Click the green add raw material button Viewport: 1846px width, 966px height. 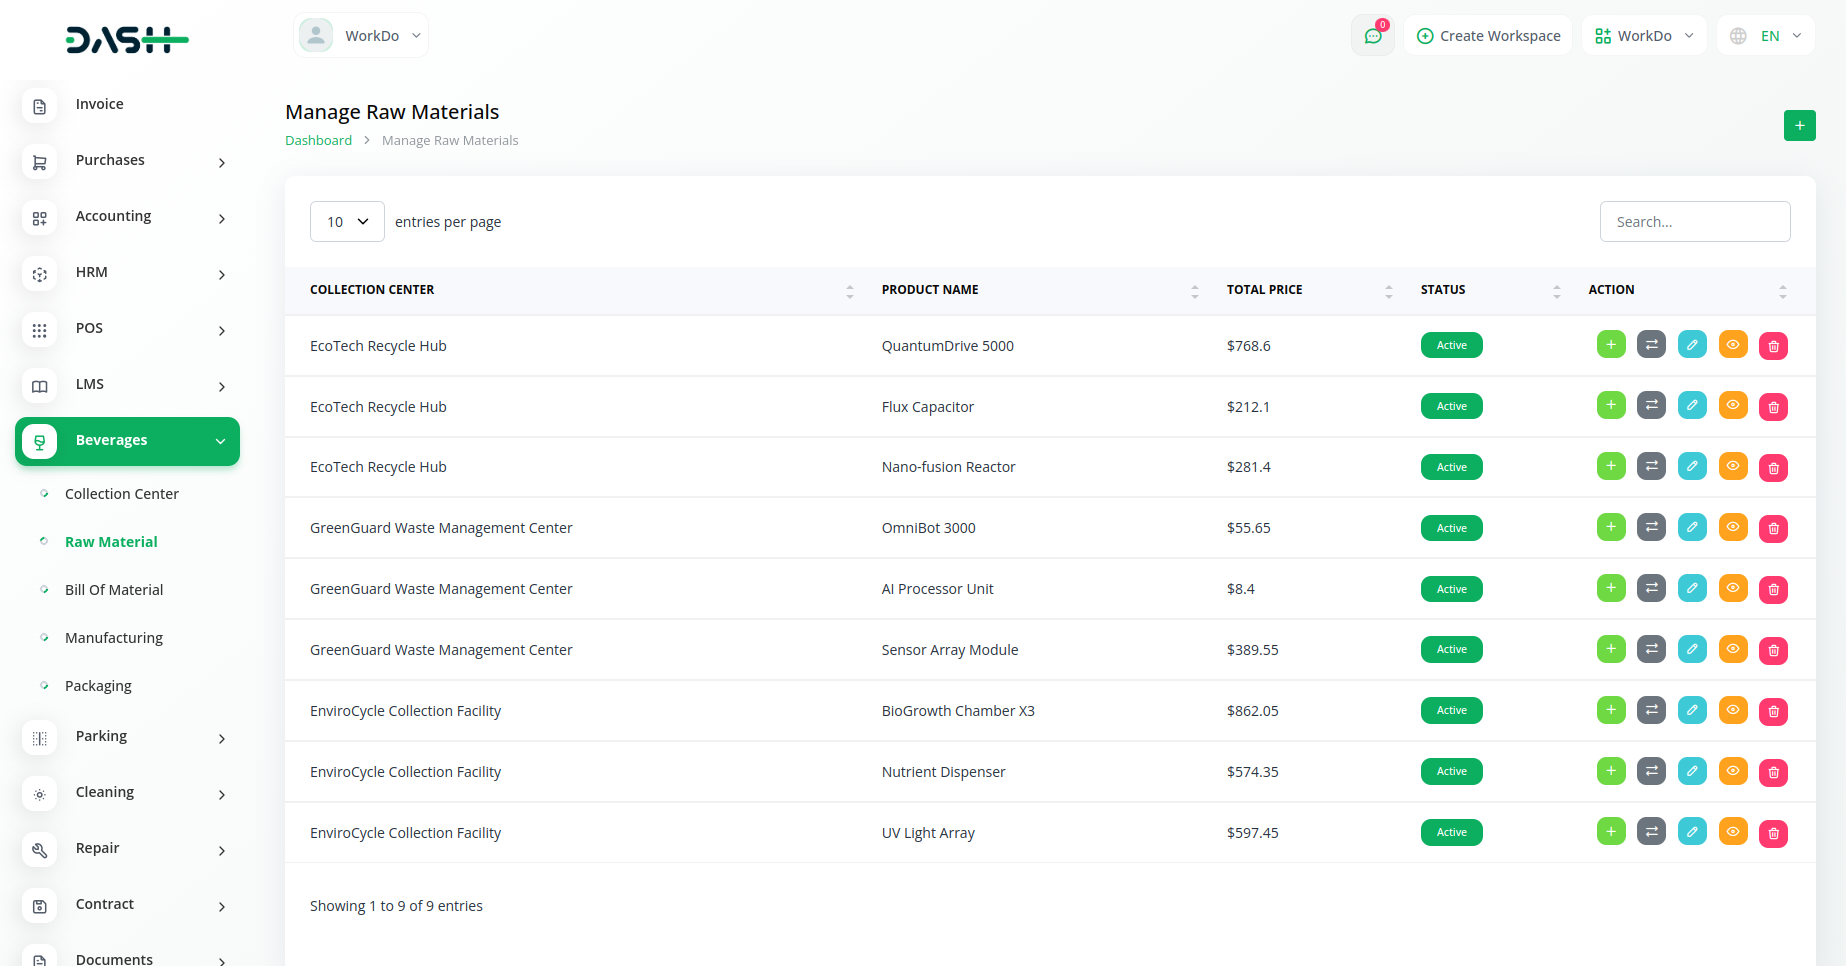coord(1799,126)
